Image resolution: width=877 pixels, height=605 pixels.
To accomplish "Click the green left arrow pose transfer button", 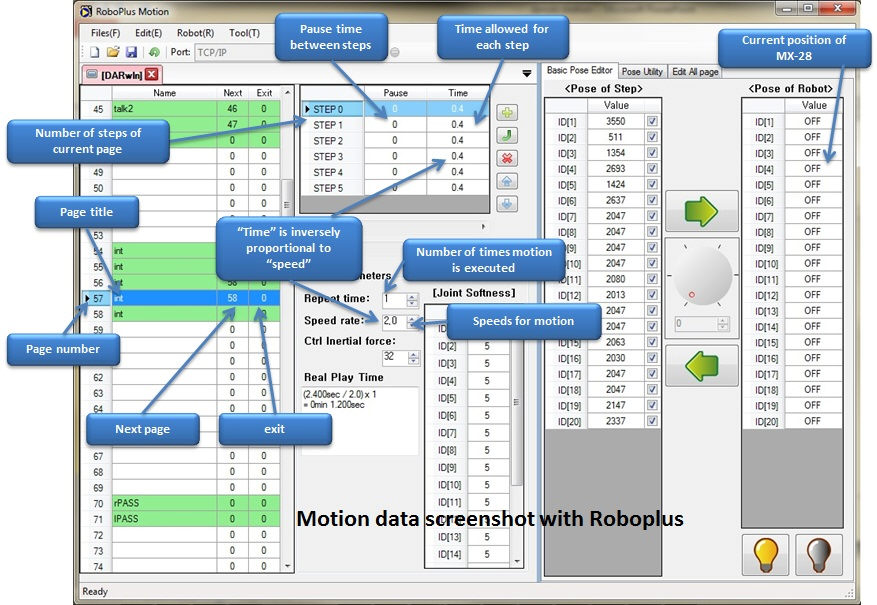I will [x=701, y=366].
